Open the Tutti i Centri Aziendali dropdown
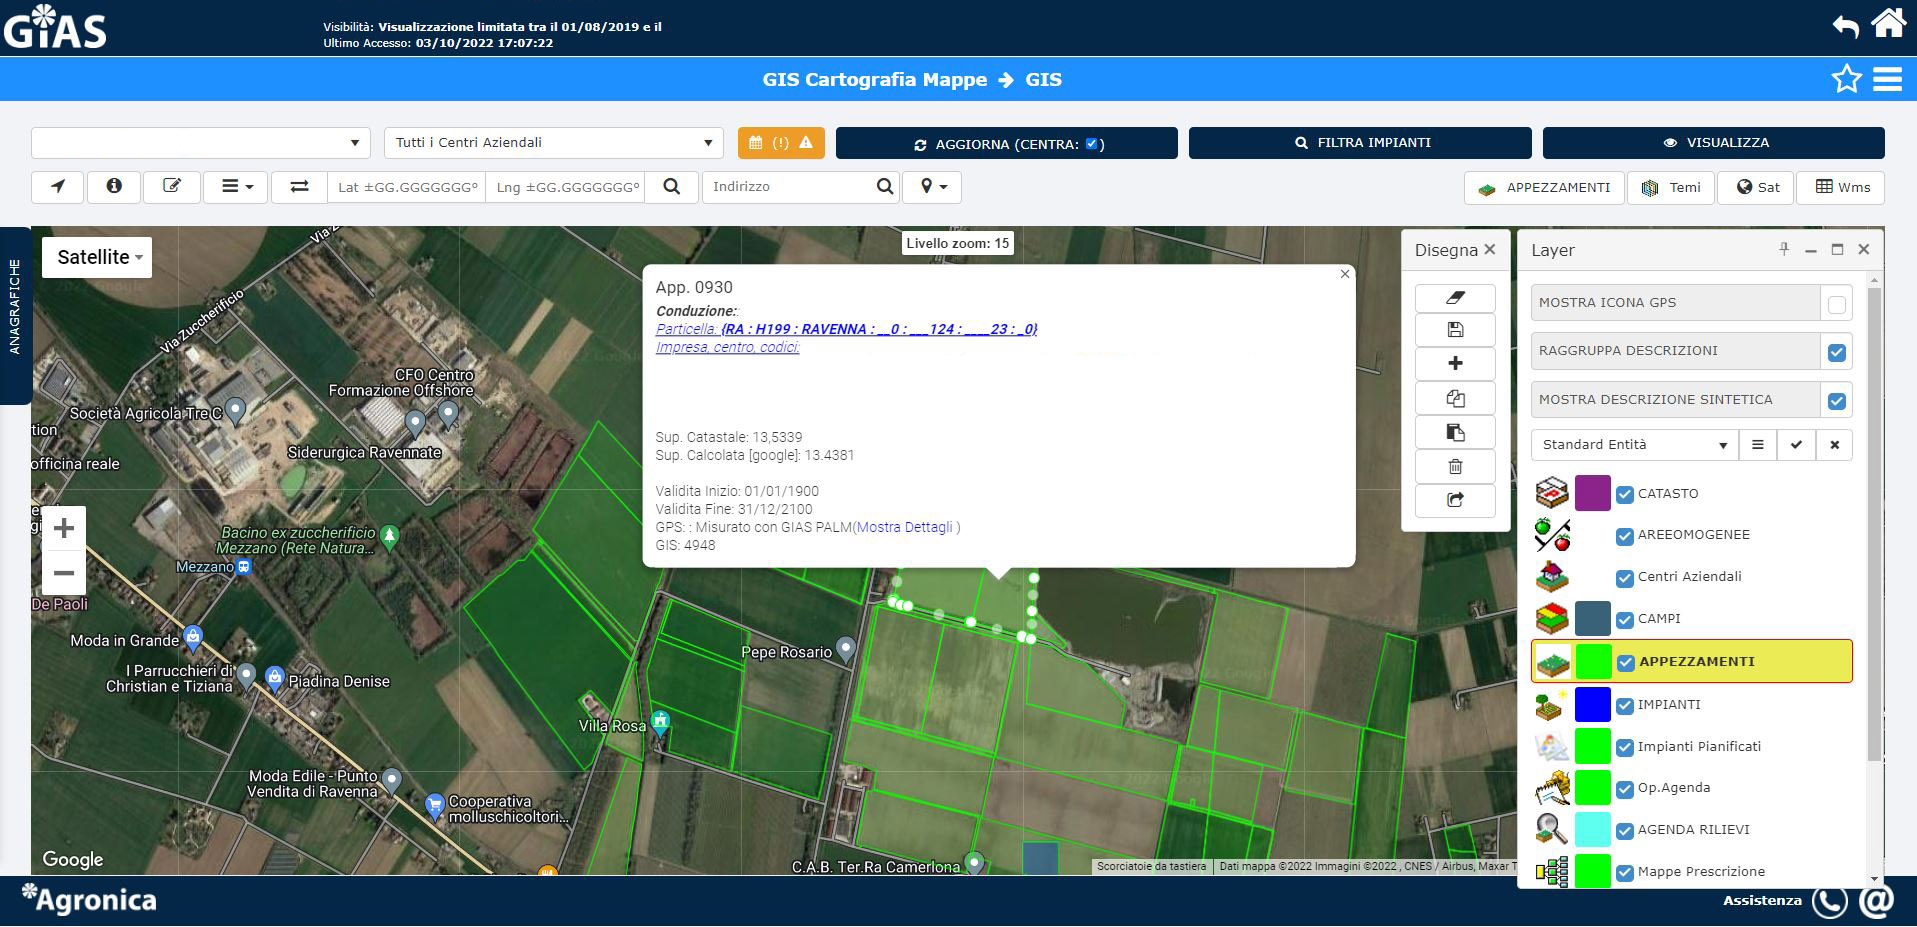Viewport: 1917px width, 927px height. pyautogui.click(x=553, y=143)
